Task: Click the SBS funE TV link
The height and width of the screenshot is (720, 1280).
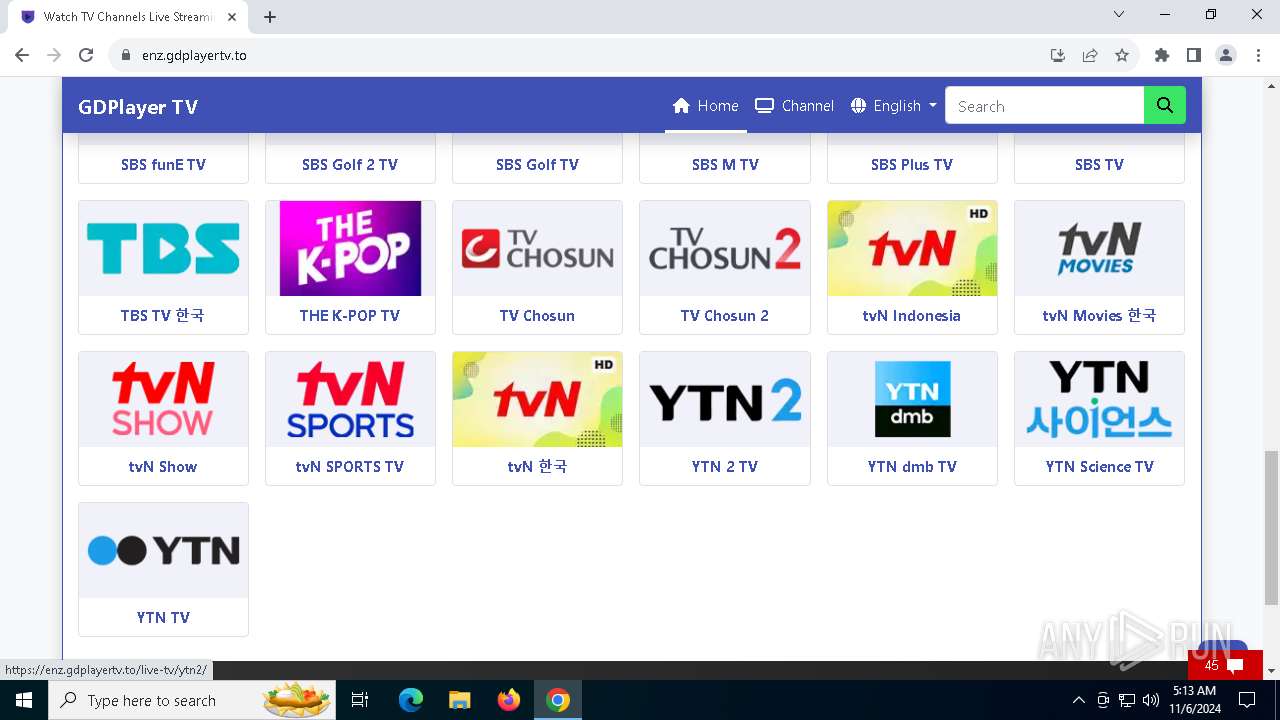Action: pyautogui.click(x=163, y=165)
